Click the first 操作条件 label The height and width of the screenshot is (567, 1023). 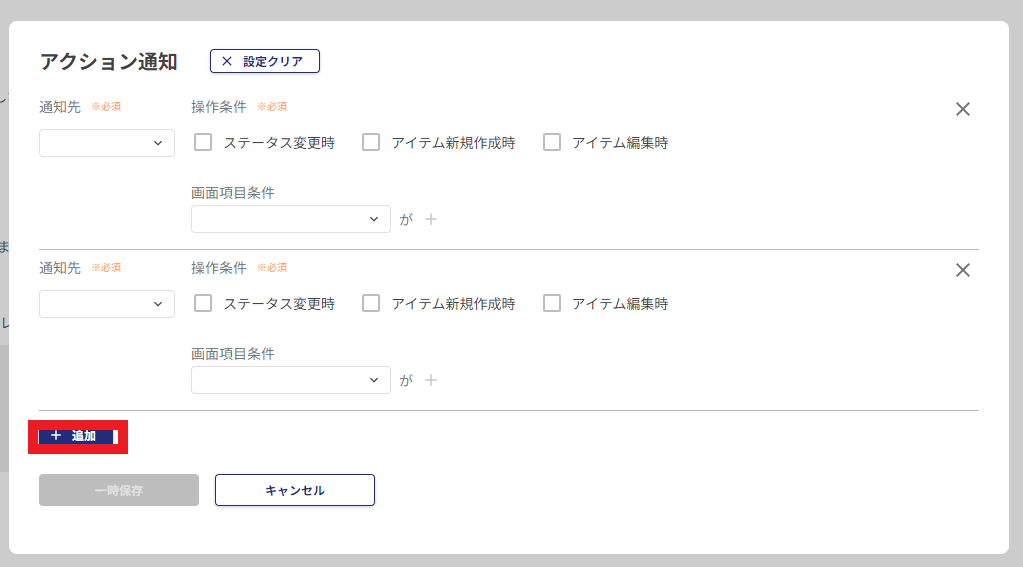[217, 106]
